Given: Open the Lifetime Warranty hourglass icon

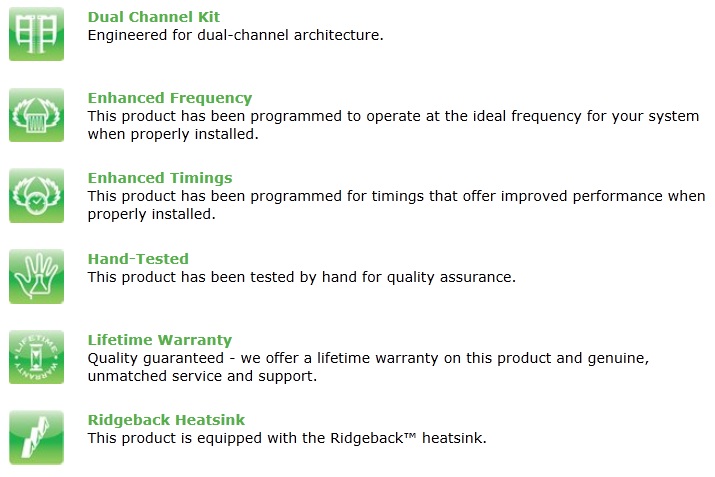Looking at the screenshot, I should pyautogui.click(x=36, y=357).
